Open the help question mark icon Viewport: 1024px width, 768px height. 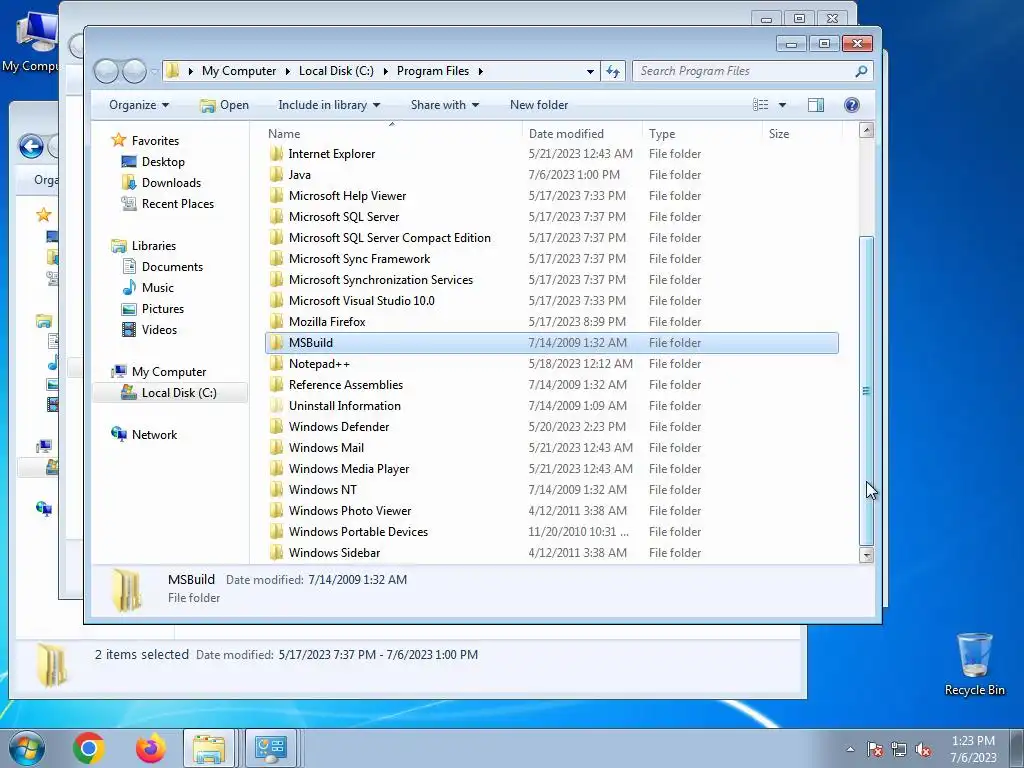pyautogui.click(x=852, y=105)
